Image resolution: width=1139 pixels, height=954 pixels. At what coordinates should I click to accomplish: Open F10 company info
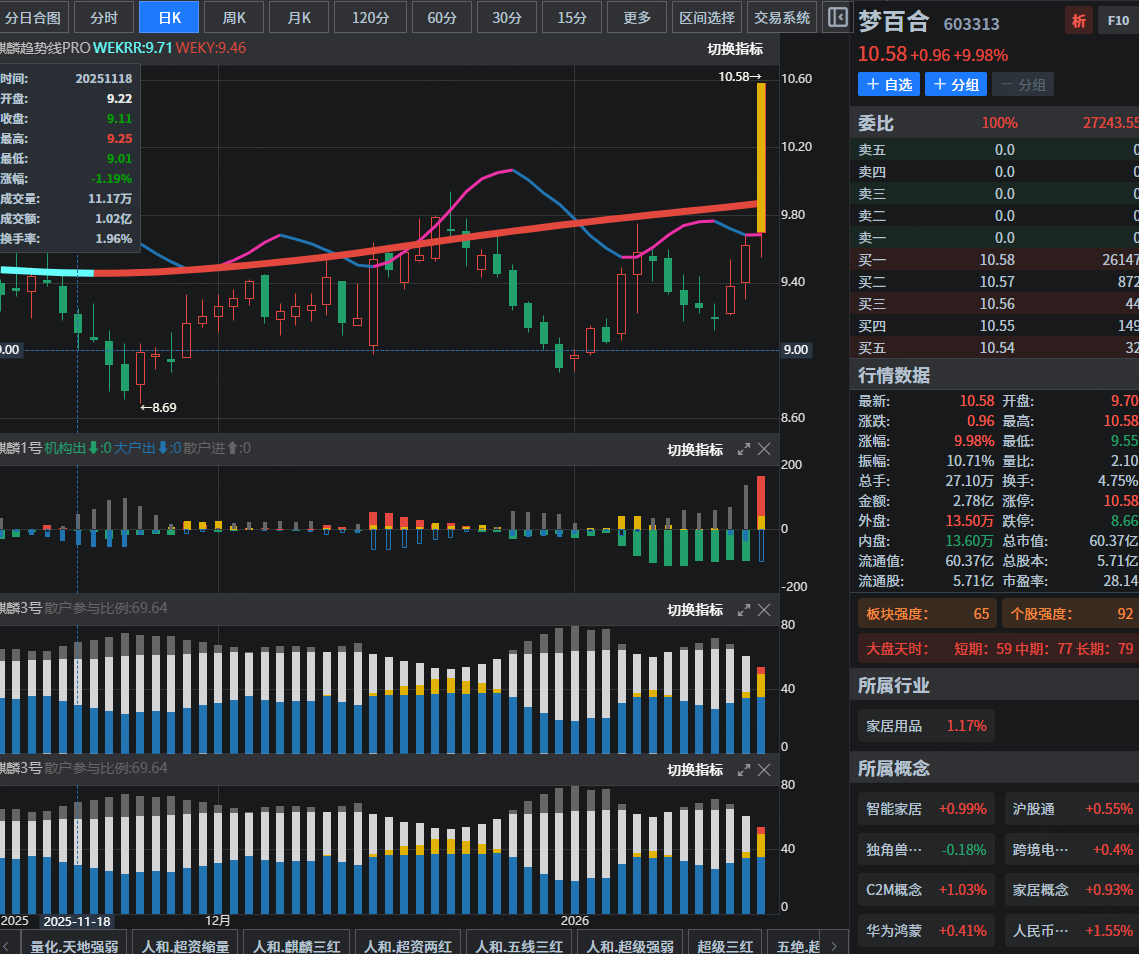(1115, 20)
